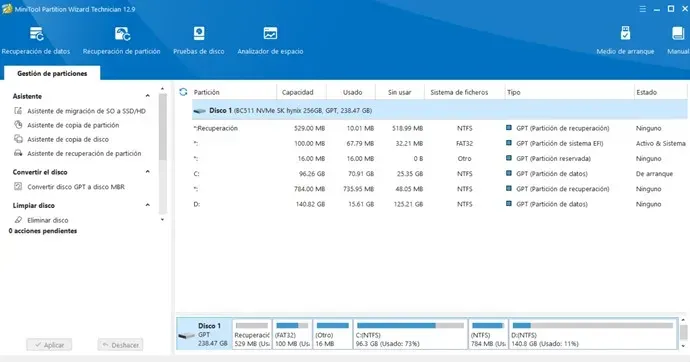Screen dimensions: 690x362
Task: Click Disco 1 drive icon in list header
Action: tap(200, 111)
